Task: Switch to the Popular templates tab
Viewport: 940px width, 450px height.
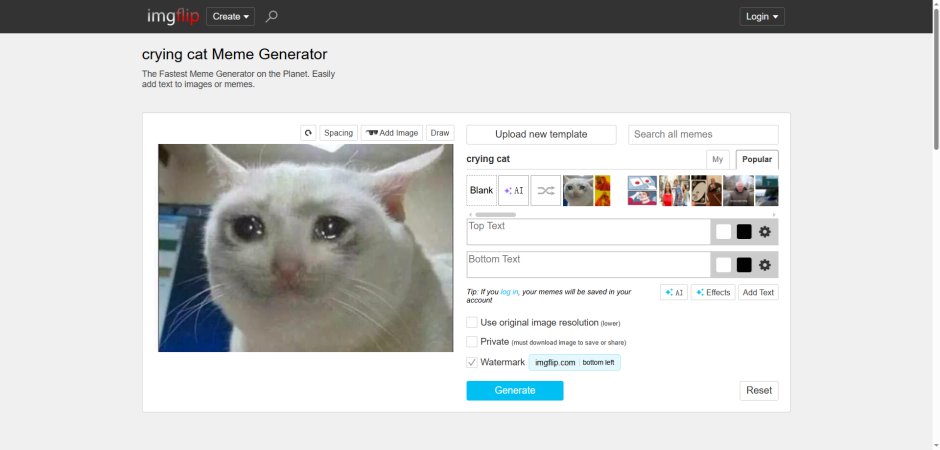Action: 757,160
